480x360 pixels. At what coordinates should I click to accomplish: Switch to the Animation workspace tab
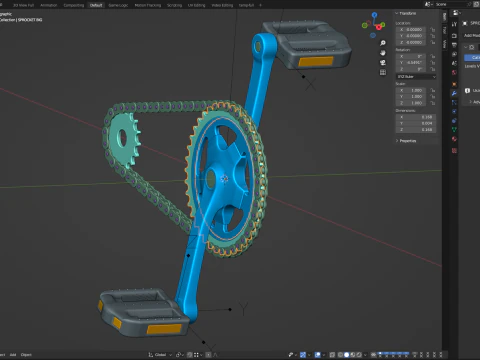[49, 5]
